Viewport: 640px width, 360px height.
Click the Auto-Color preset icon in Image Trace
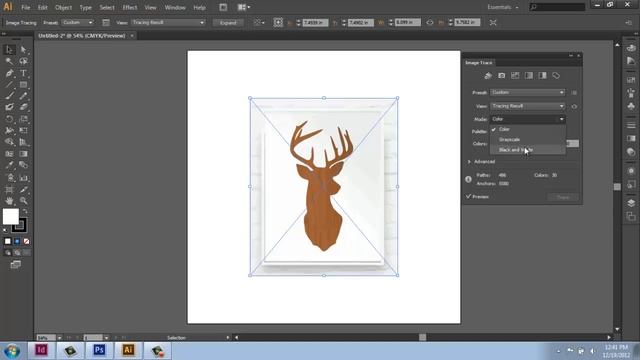(488, 76)
